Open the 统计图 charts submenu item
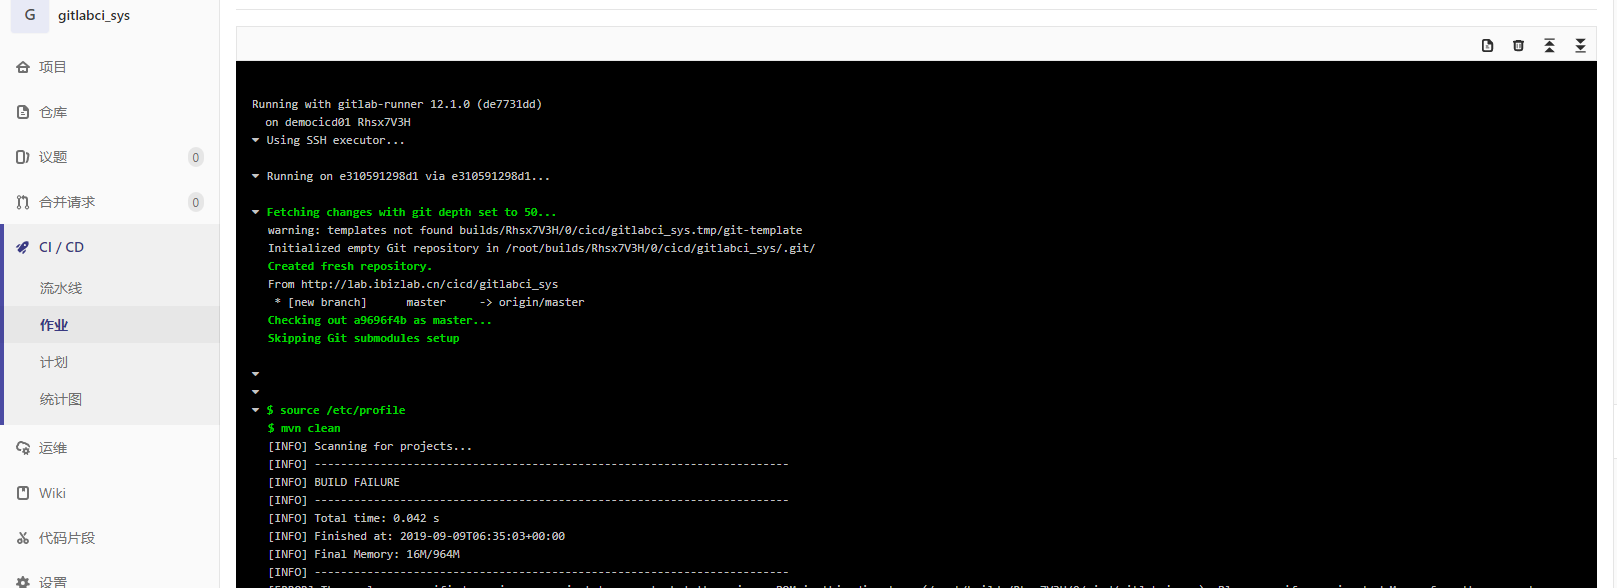The image size is (1617, 588). 61,399
